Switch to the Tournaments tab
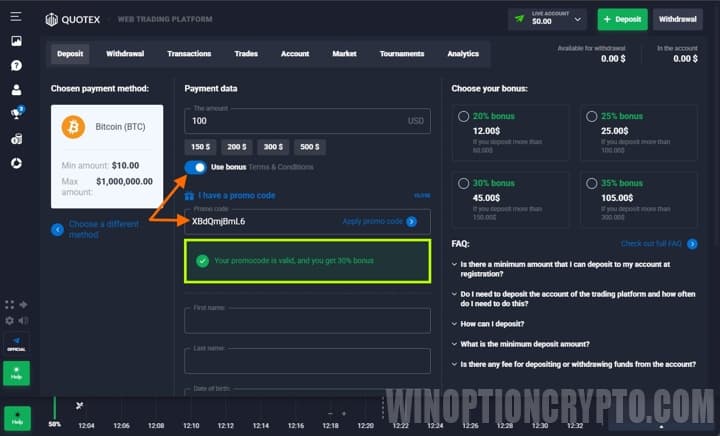Screen dimensions: 720x436 point(402,54)
